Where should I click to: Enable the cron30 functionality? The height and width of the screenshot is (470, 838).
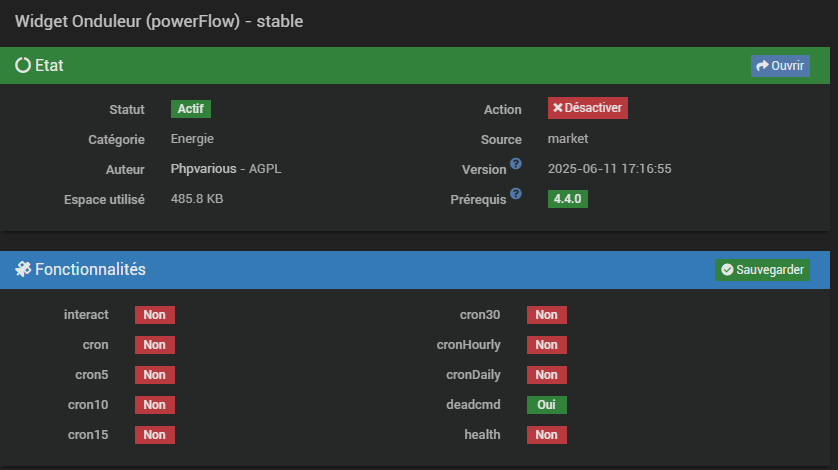pos(547,315)
